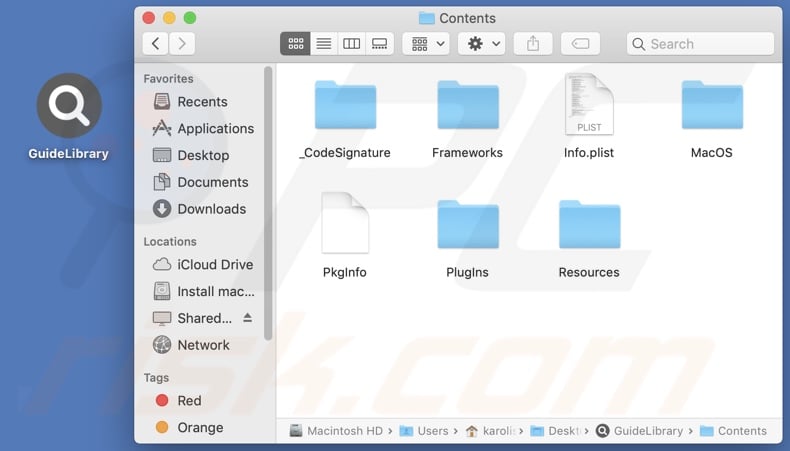The width and height of the screenshot is (790, 451).
Task: Maximize the Contents window with the green button
Action: [x=190, y=18]
